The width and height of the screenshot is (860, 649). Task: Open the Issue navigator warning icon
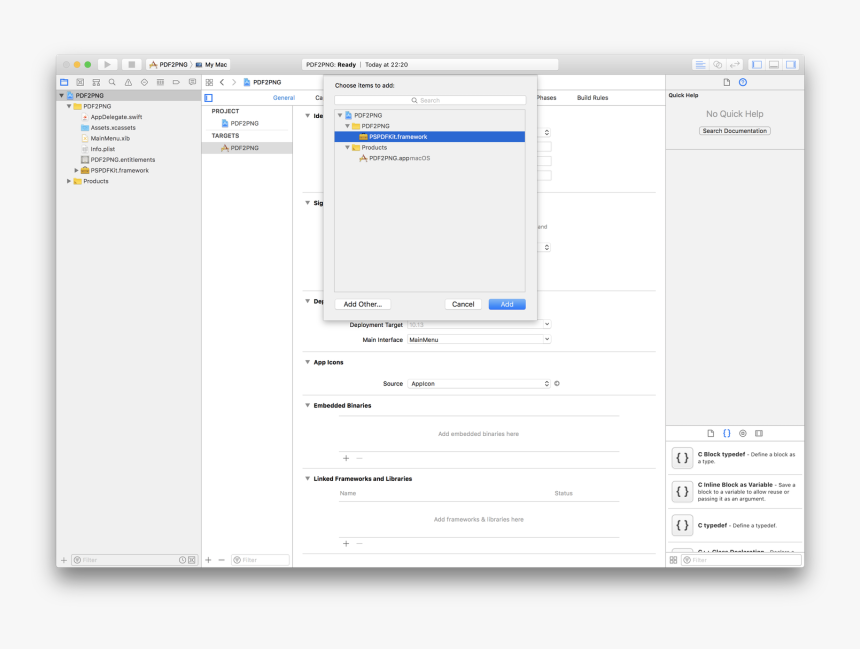click(128, 82)
